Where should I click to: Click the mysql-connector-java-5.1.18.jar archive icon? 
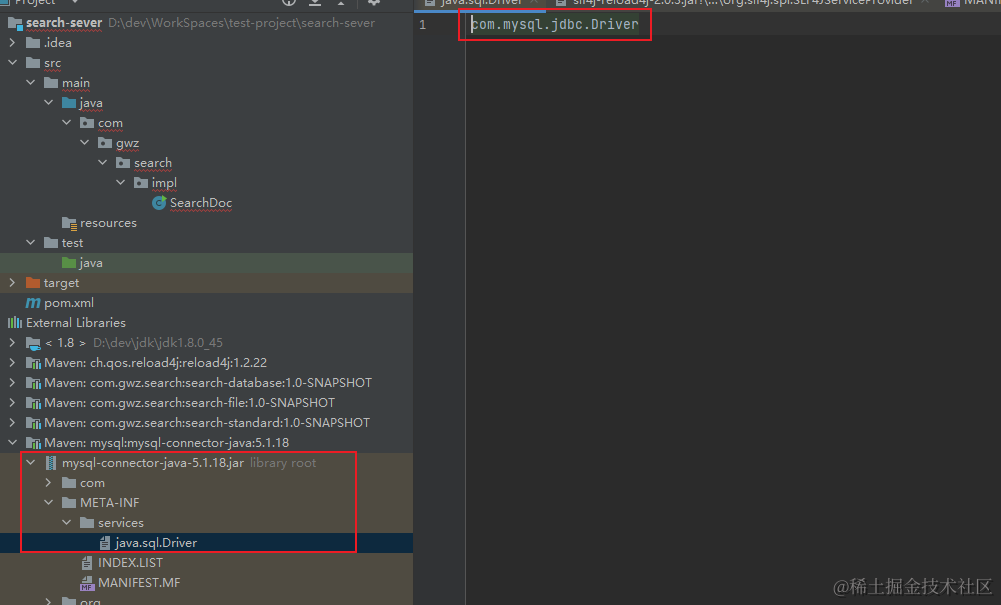coord(50,463)
